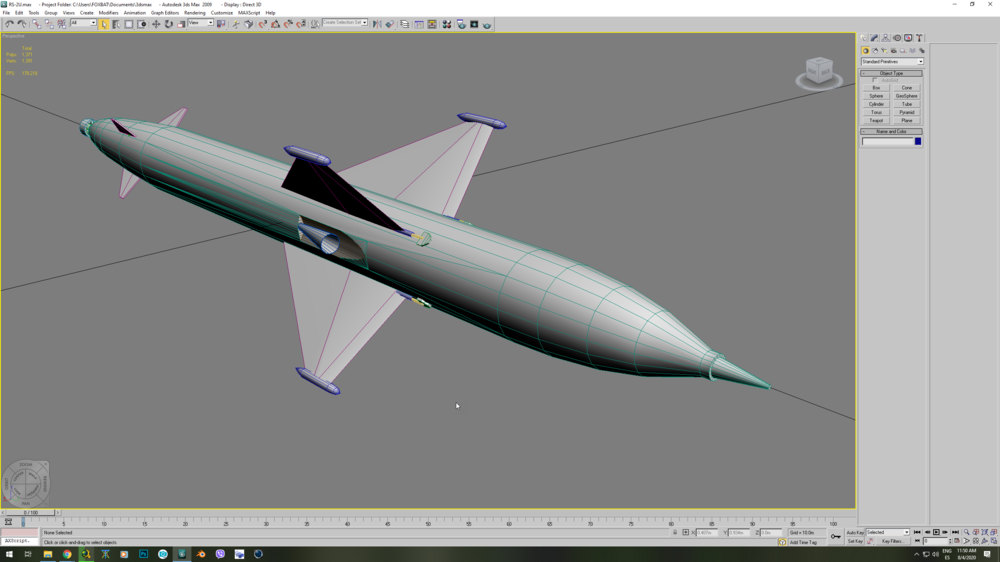The height and width of the screenshot is (562, 1000).
Task: Click the Teapot primitive button
Action: (x=876, y=121)
